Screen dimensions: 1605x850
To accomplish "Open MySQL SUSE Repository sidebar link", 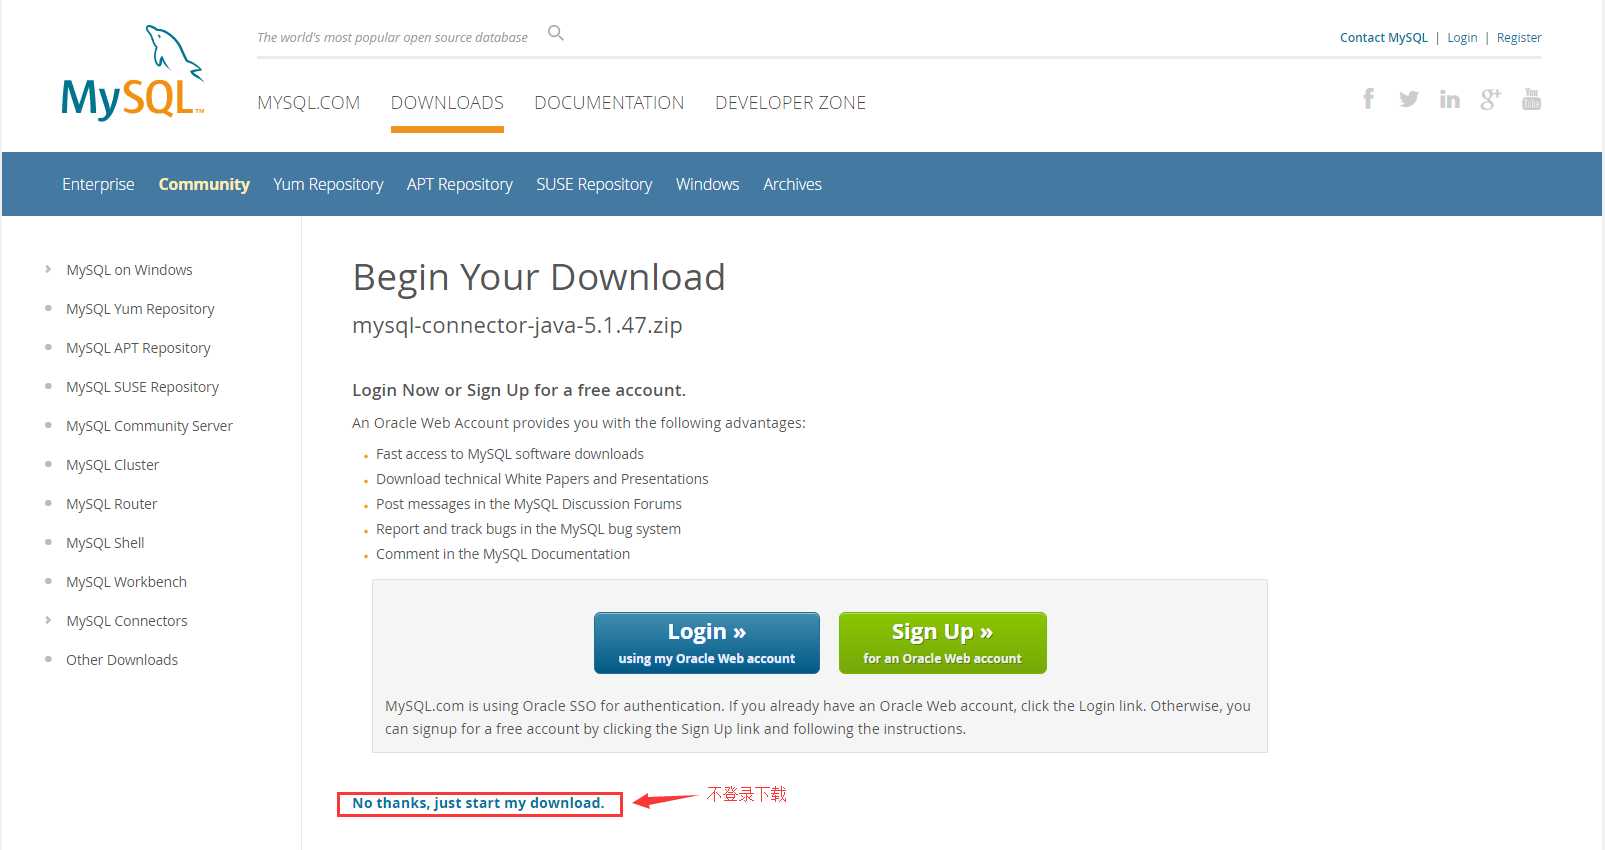I will pos(142,387).
